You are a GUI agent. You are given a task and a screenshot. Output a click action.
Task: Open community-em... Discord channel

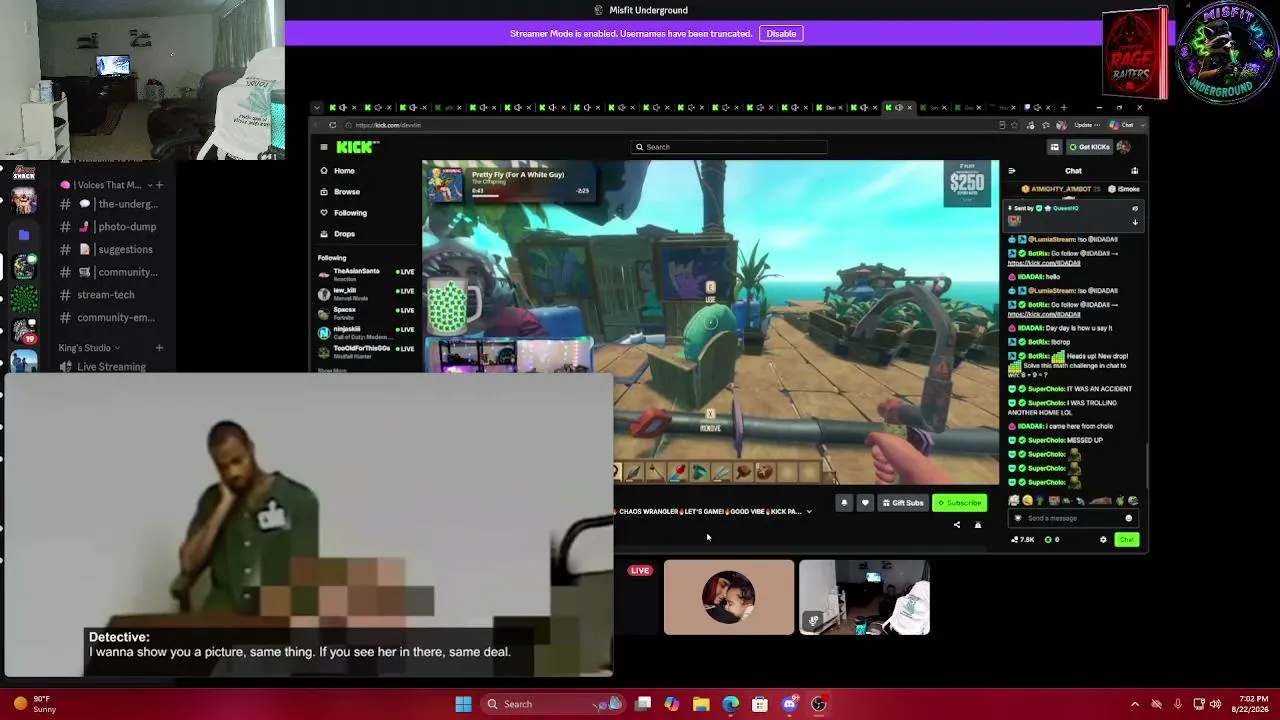click(x=110, y=318)
